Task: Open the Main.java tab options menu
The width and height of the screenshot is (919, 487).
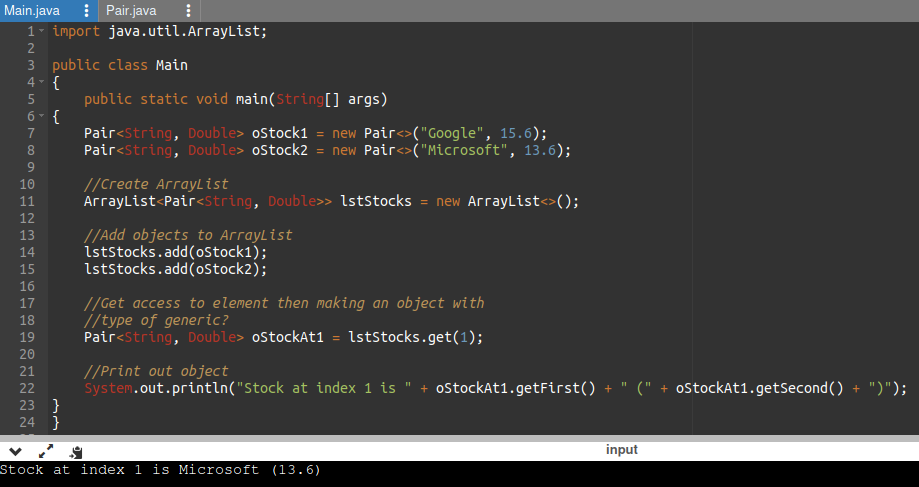Action: pyautogui.click(x=86, y=11)
